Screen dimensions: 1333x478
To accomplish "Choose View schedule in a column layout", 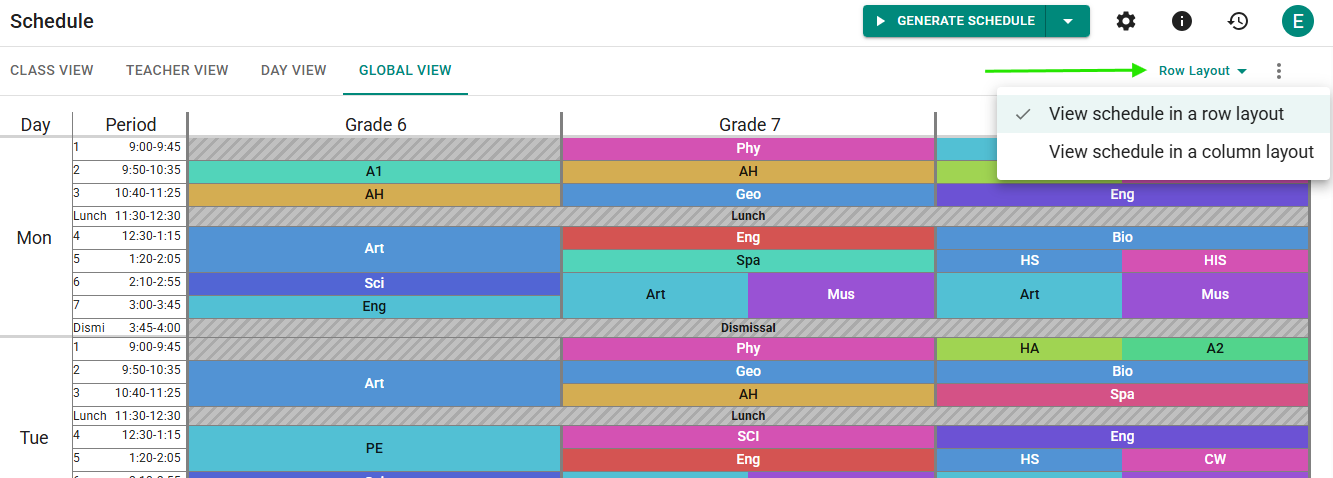I will (1163, 152).
